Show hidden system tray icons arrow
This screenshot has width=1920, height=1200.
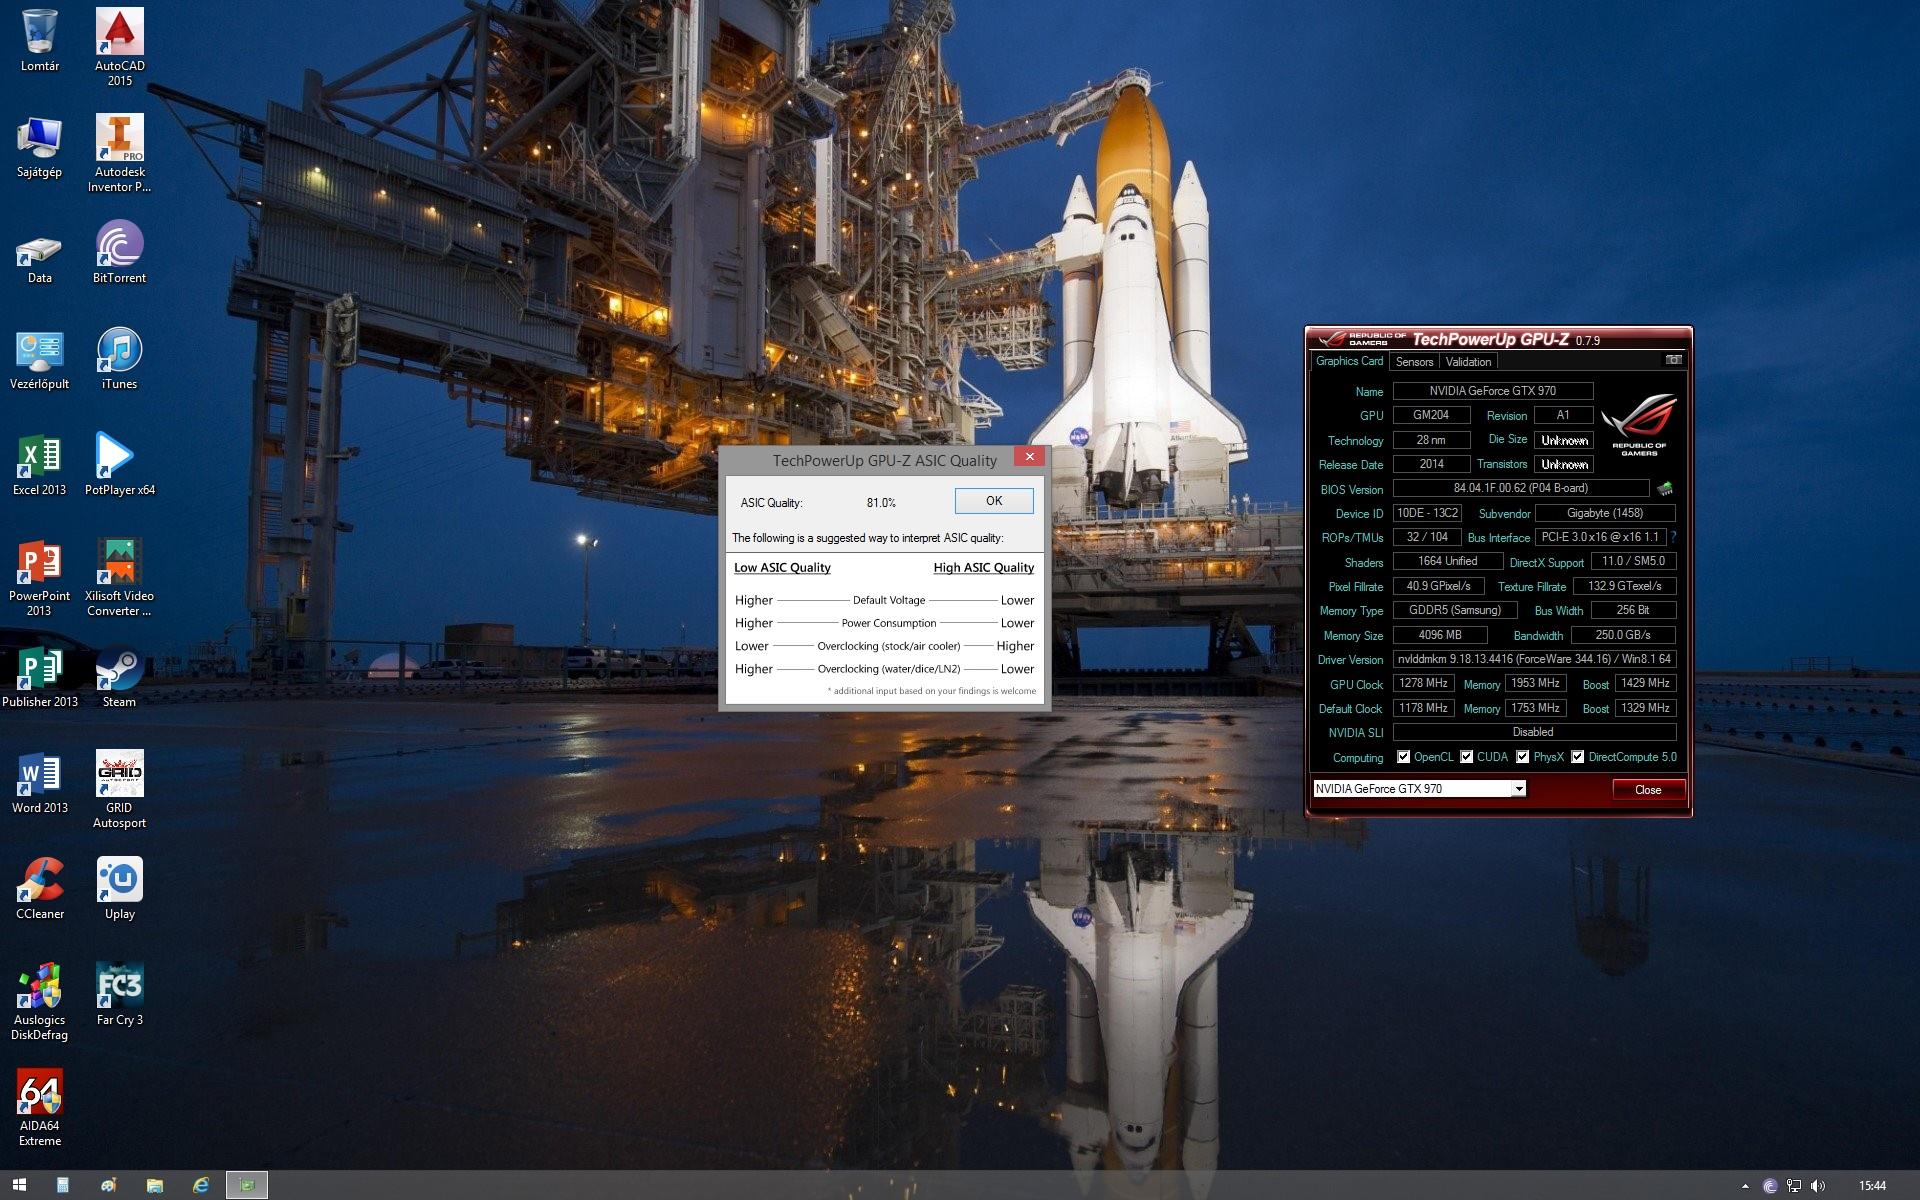(1745, 1186)
